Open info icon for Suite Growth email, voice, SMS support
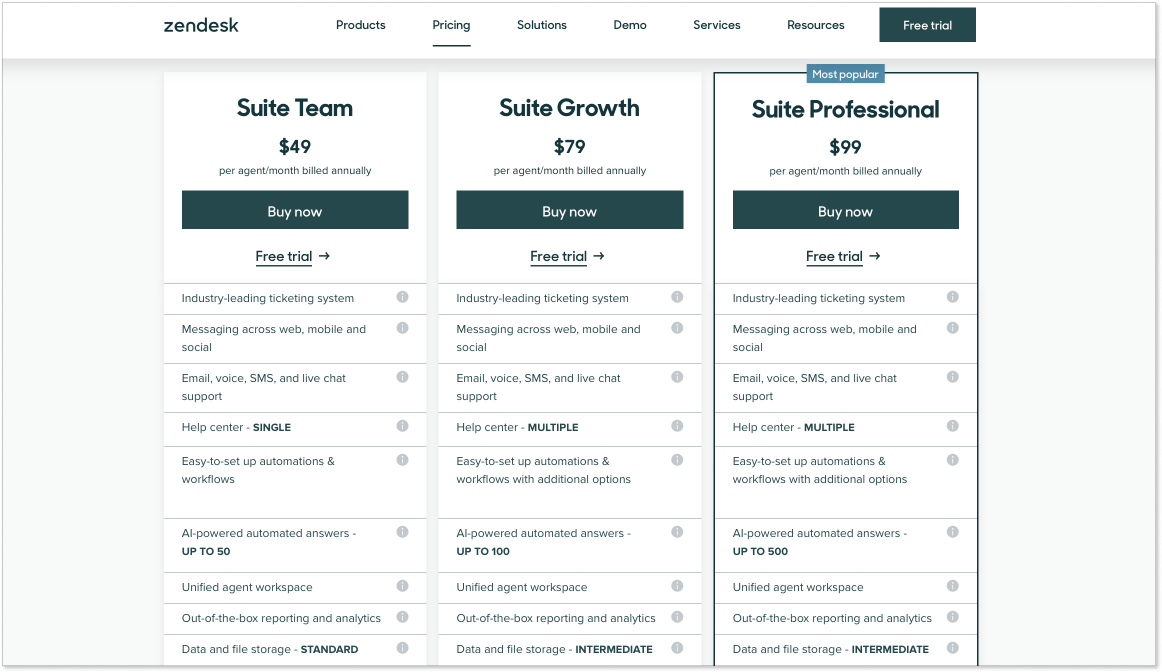The height and width of the screenshot is (672, 1162). (x=677, y=377)
